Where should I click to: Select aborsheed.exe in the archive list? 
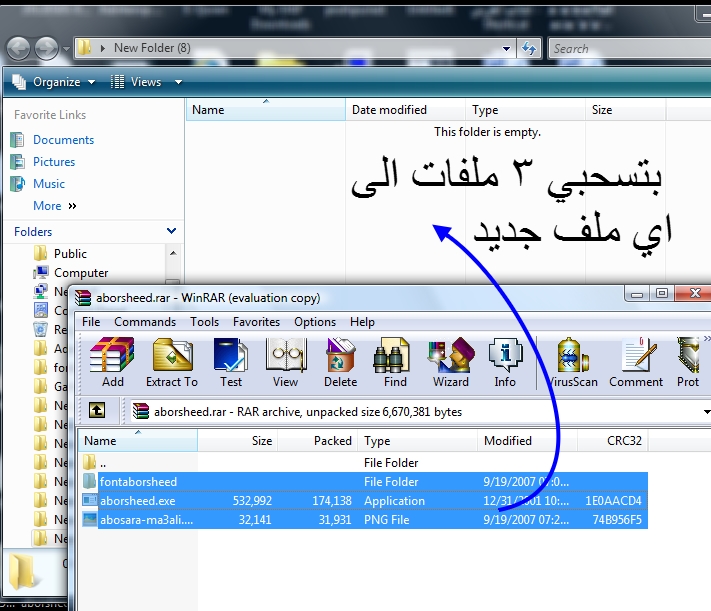(138, 501)
